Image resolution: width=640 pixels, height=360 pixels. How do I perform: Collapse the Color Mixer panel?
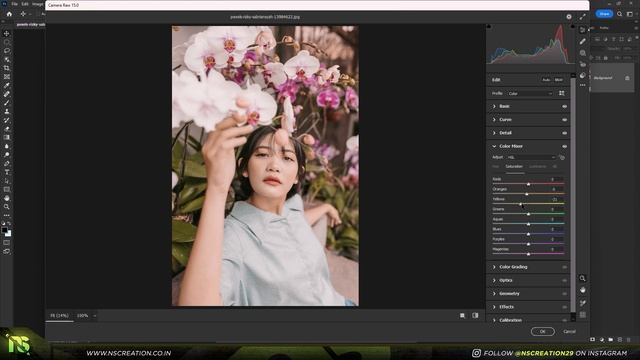pos(494,146)
